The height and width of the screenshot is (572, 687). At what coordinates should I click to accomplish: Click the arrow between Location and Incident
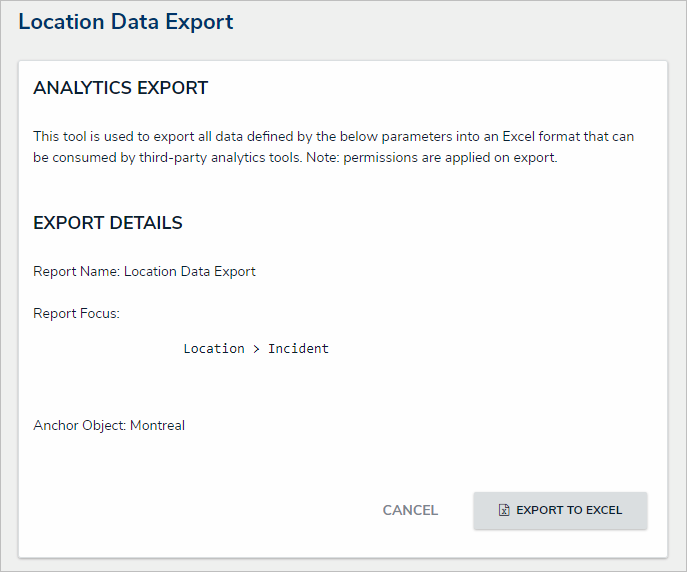click(256, 349)
